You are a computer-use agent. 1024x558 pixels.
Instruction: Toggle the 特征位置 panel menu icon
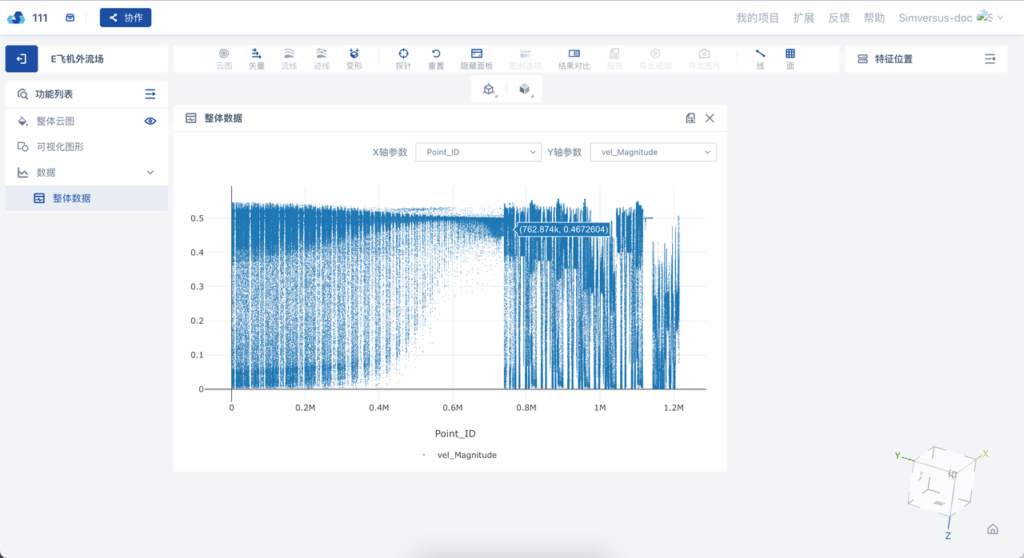coord(990,59)
